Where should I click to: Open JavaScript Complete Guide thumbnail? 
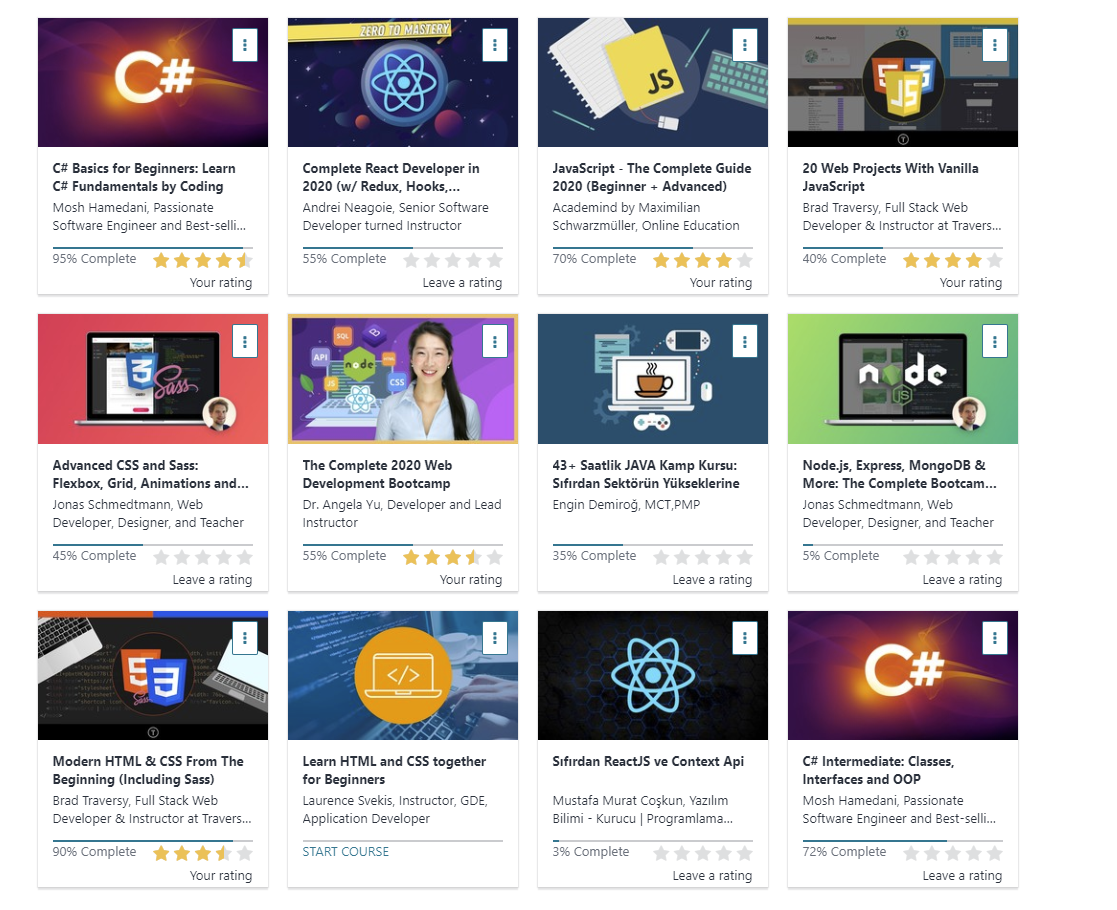pos(653,83)
